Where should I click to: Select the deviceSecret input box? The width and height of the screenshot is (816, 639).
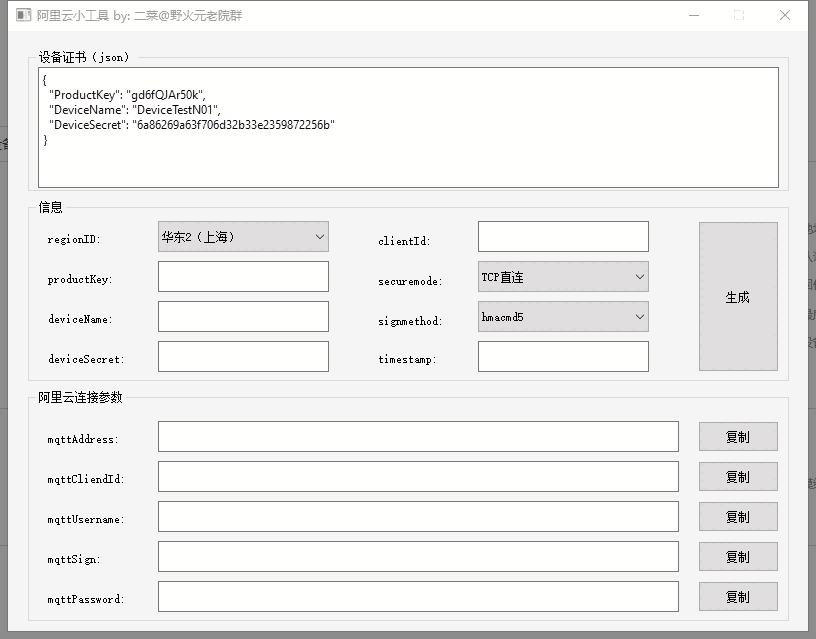(x=243, y=357)
